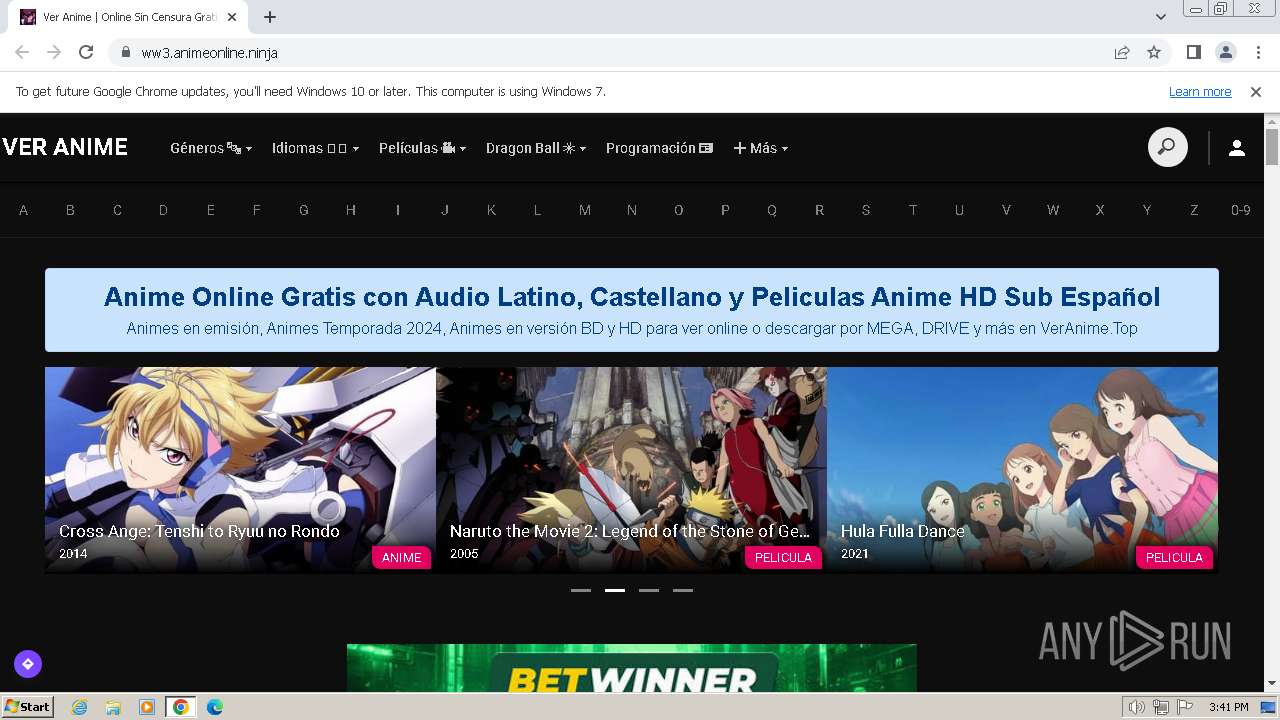Open the BetWinner advertisement banner

632,668
